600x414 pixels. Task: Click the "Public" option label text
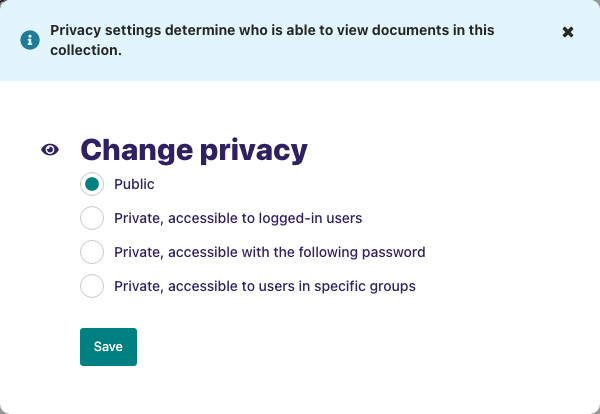click(x=134, y=184)
